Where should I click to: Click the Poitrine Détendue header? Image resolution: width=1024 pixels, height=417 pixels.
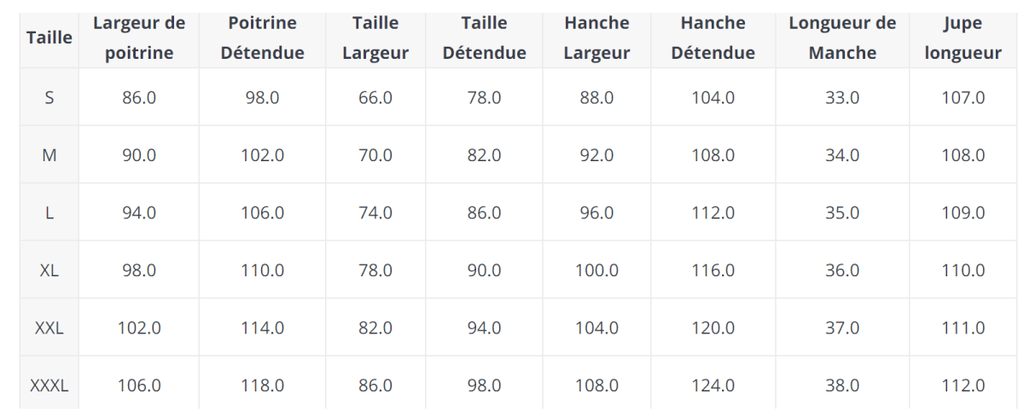[x=262, y=38]
